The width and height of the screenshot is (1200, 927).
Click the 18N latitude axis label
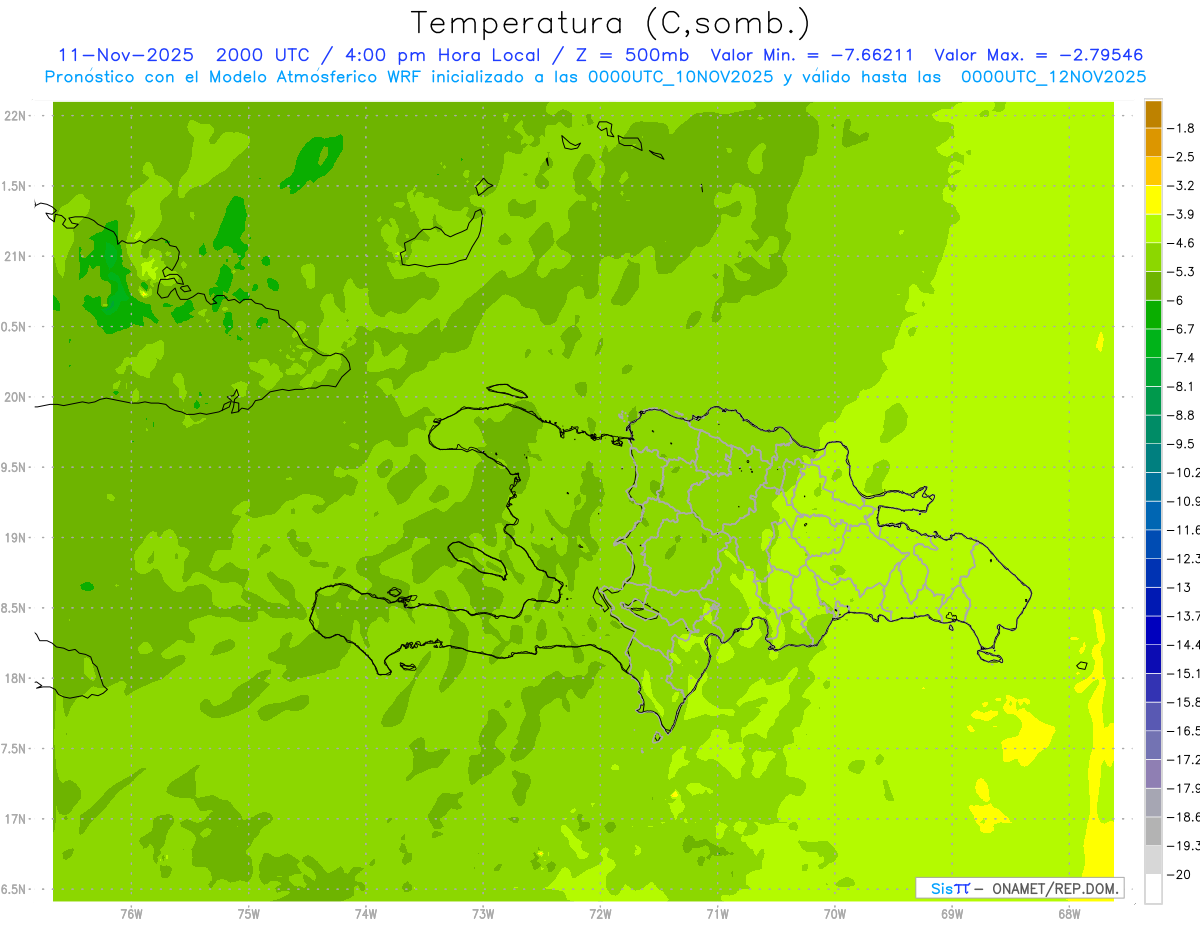pyautogui.click(x=15, y=679)
